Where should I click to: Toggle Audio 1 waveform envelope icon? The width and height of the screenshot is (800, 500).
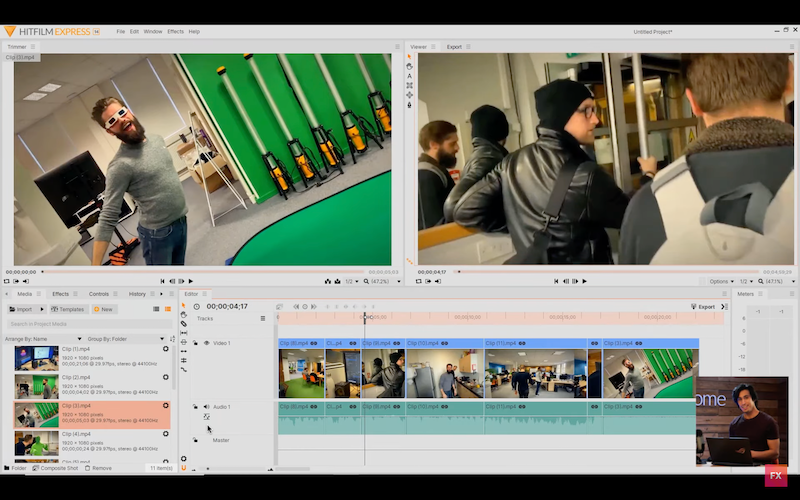[206, 417]
